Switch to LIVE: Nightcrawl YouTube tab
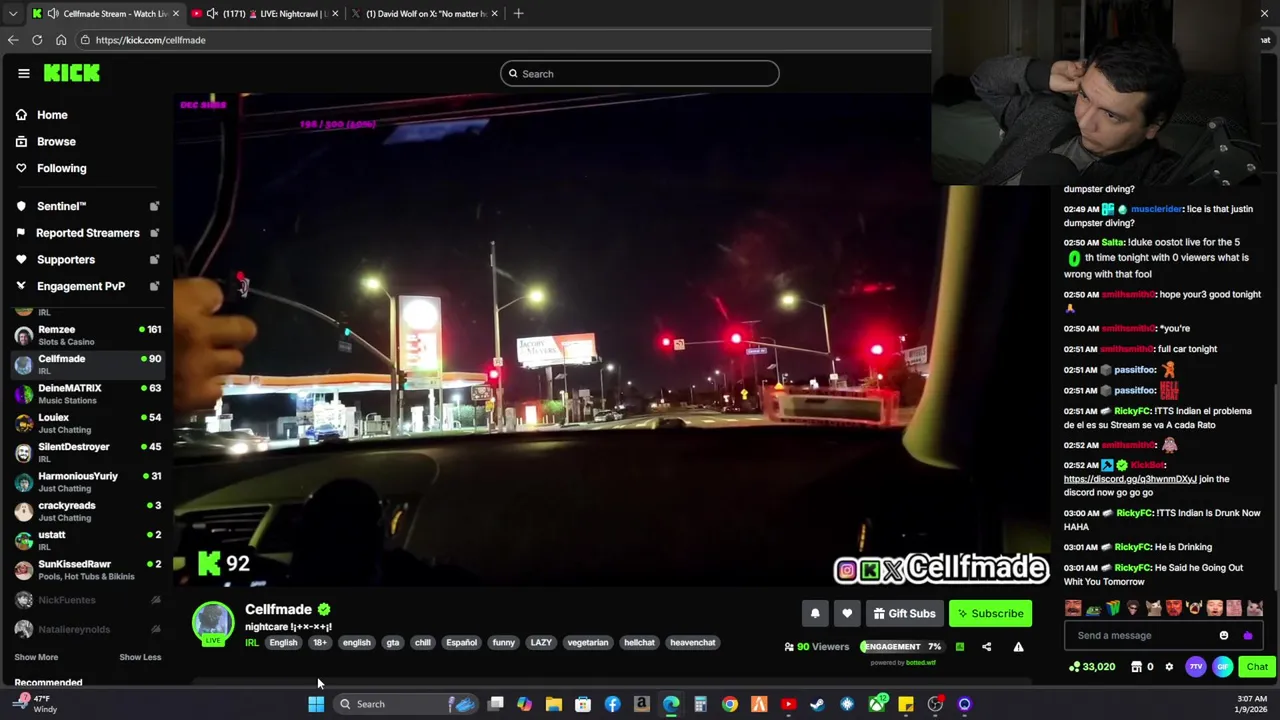1280x720 pixels. pyautogui.click(x=265, y=13)
